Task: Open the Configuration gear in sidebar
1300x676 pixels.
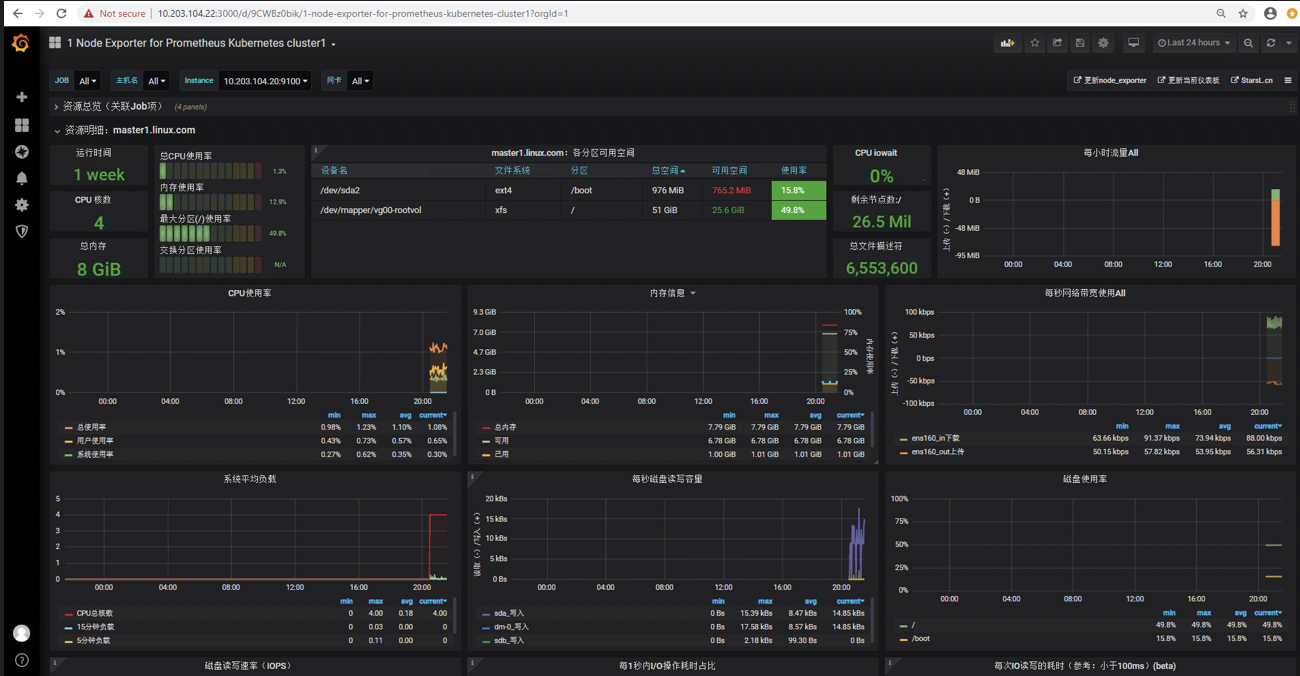Action: 21,205
